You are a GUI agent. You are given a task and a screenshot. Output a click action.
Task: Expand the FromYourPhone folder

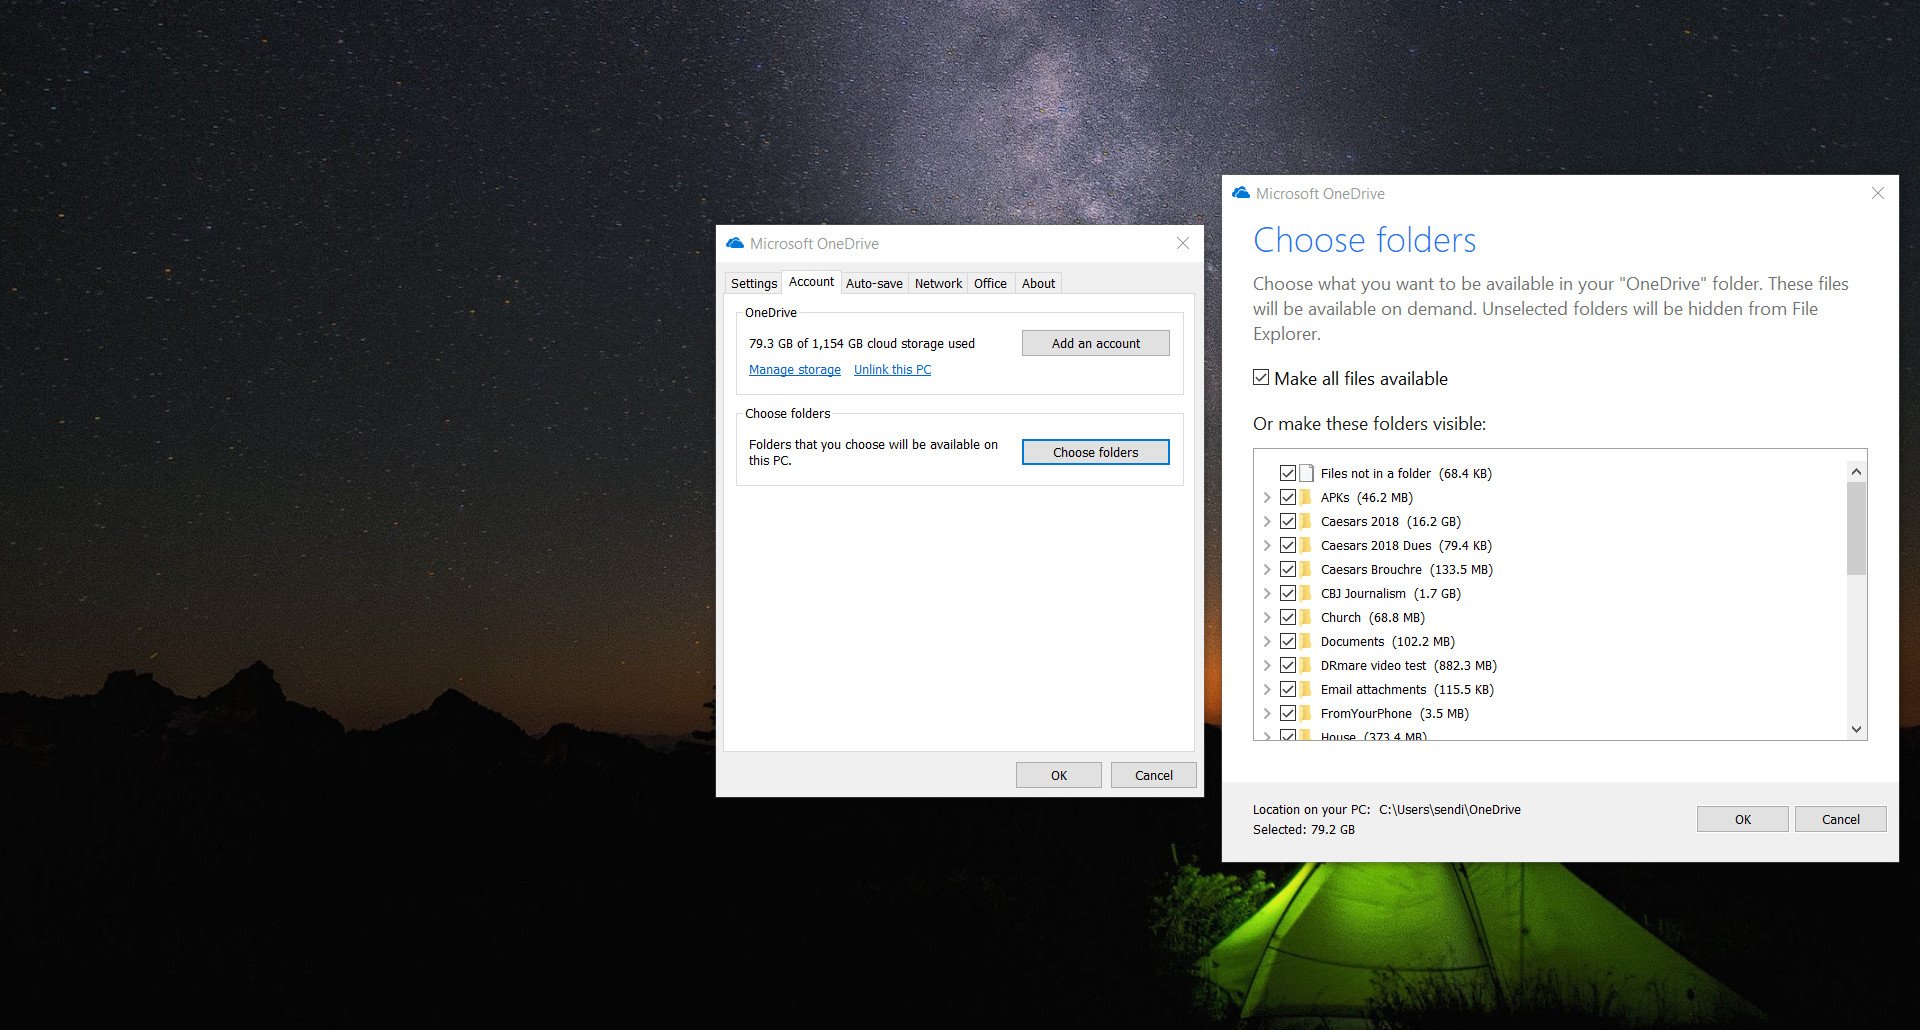click(1267, 713)
